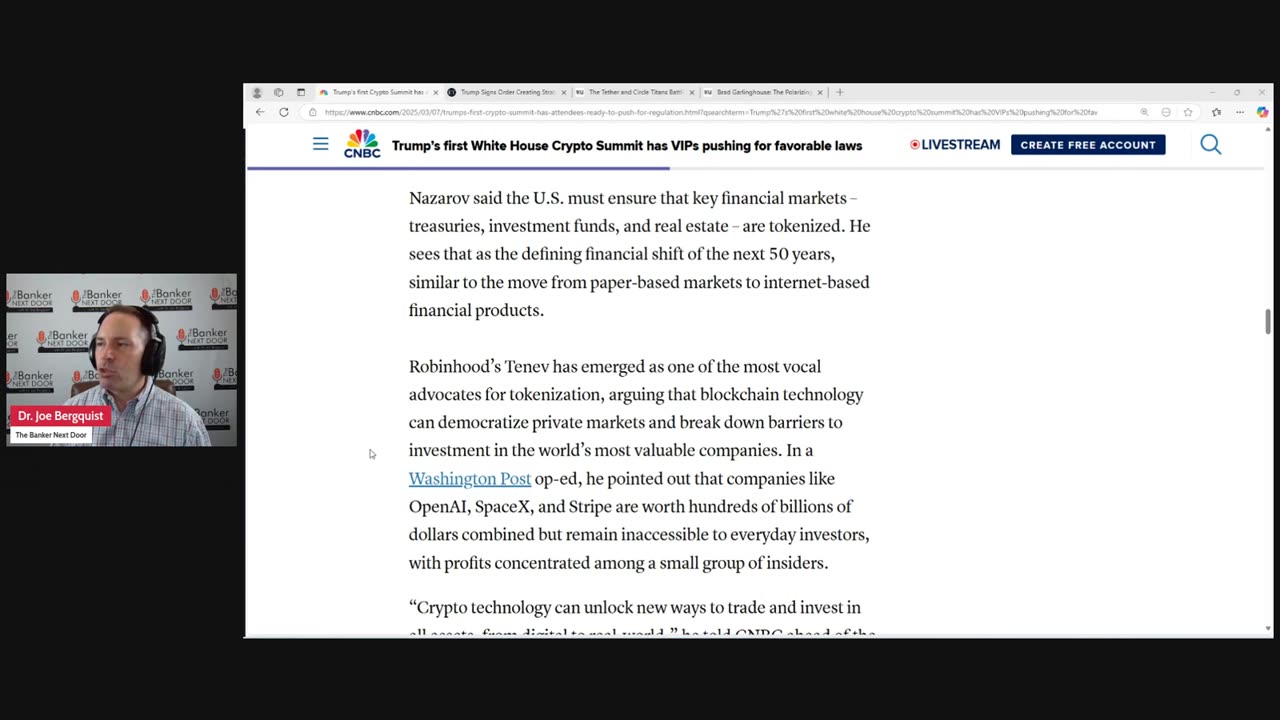Open the CNBC search magnifier
This screenshot has width=1280, height=720.
tap(1210, 145)
